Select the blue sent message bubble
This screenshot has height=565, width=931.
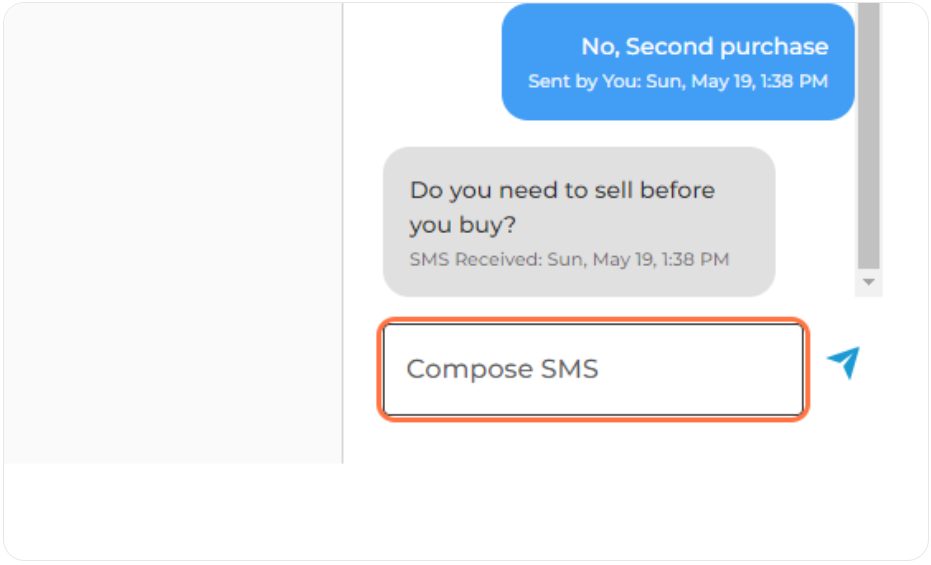[677, 62]
